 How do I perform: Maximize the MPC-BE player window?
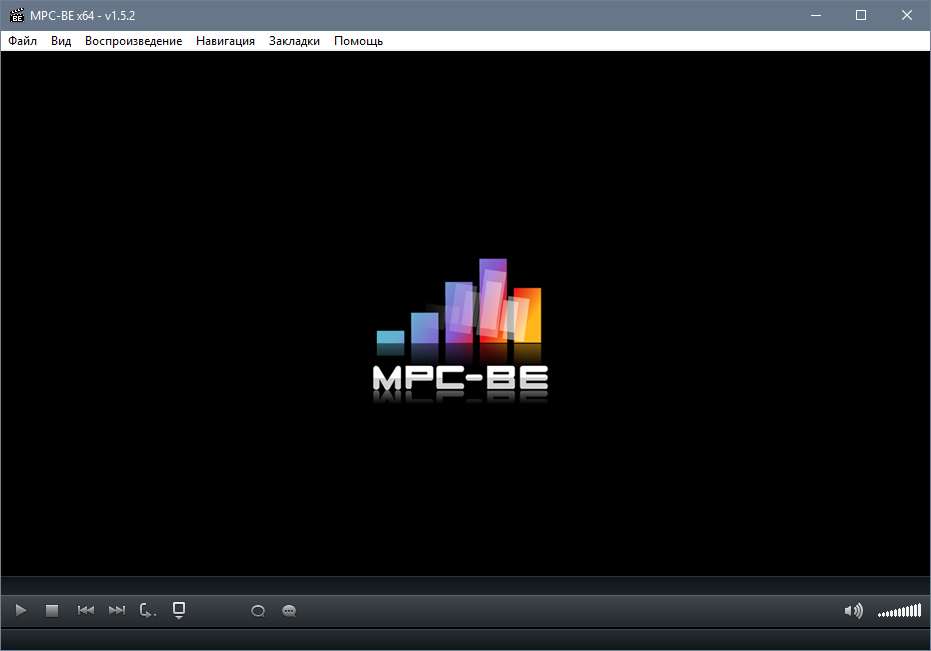pyautogui.click(x=860, y=15)
